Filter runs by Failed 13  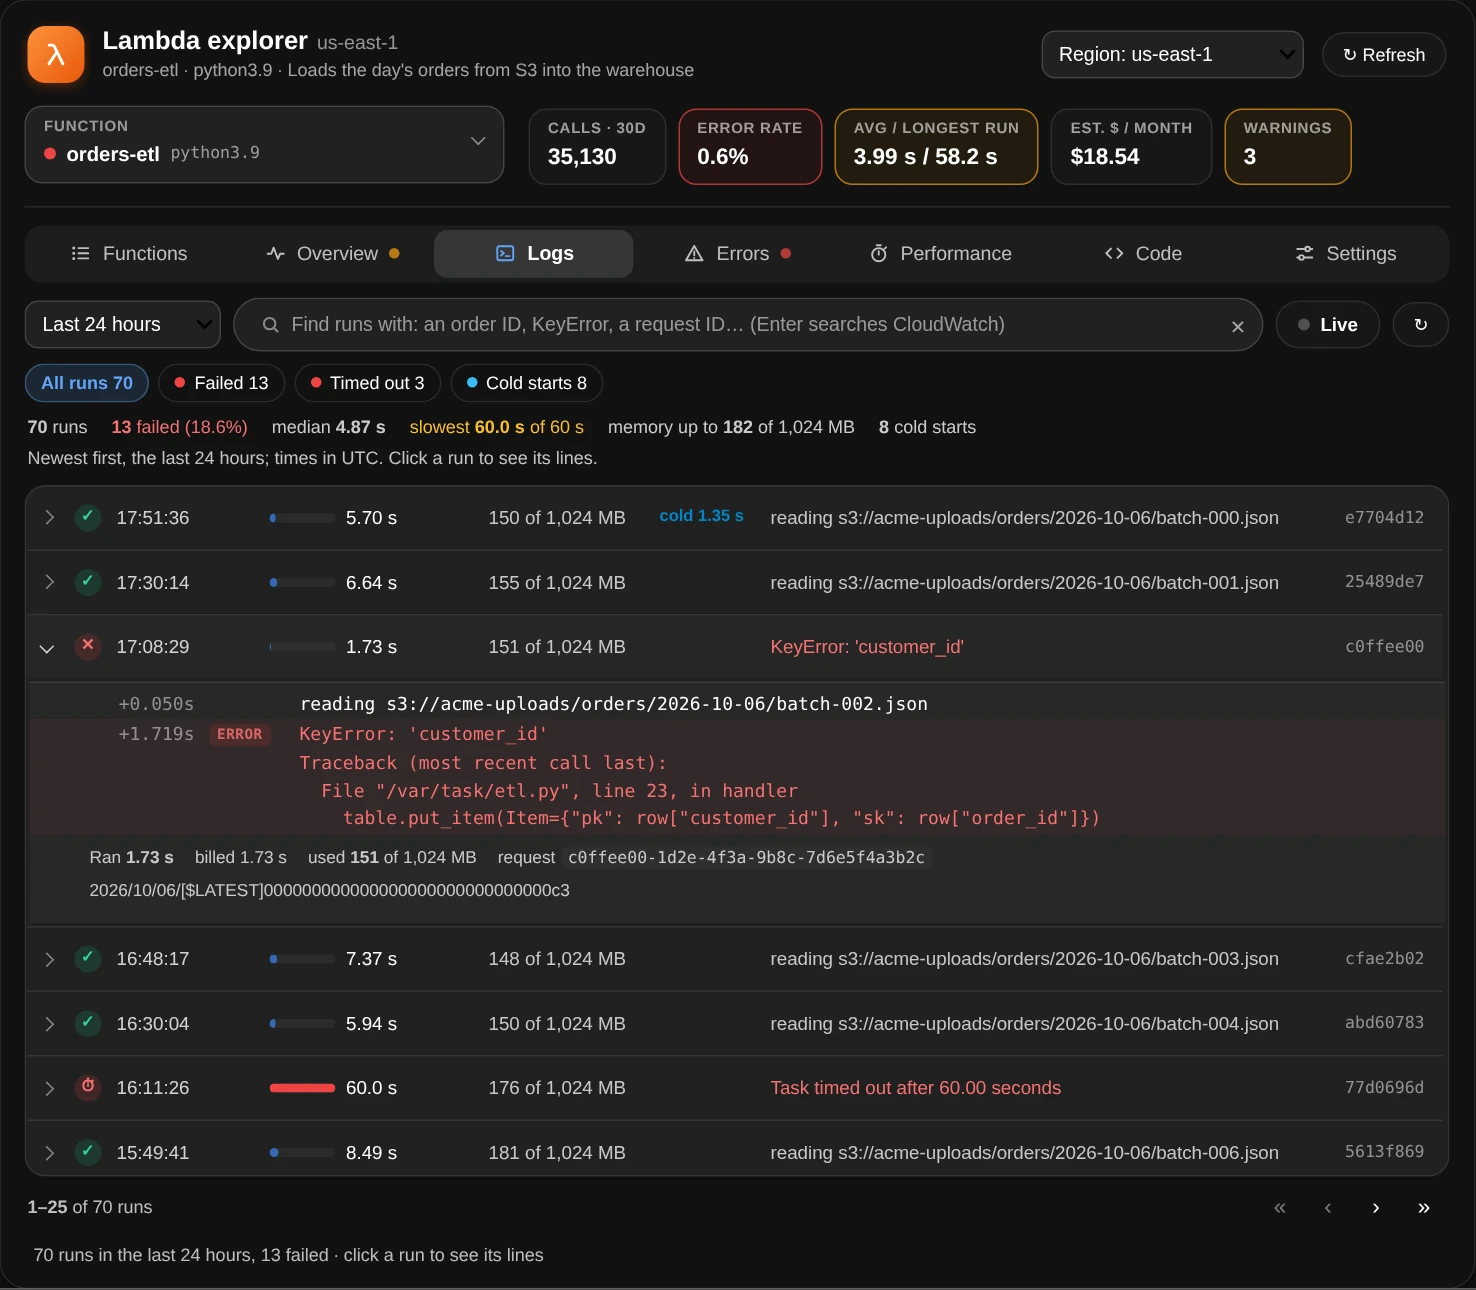(x=221, y=383)
